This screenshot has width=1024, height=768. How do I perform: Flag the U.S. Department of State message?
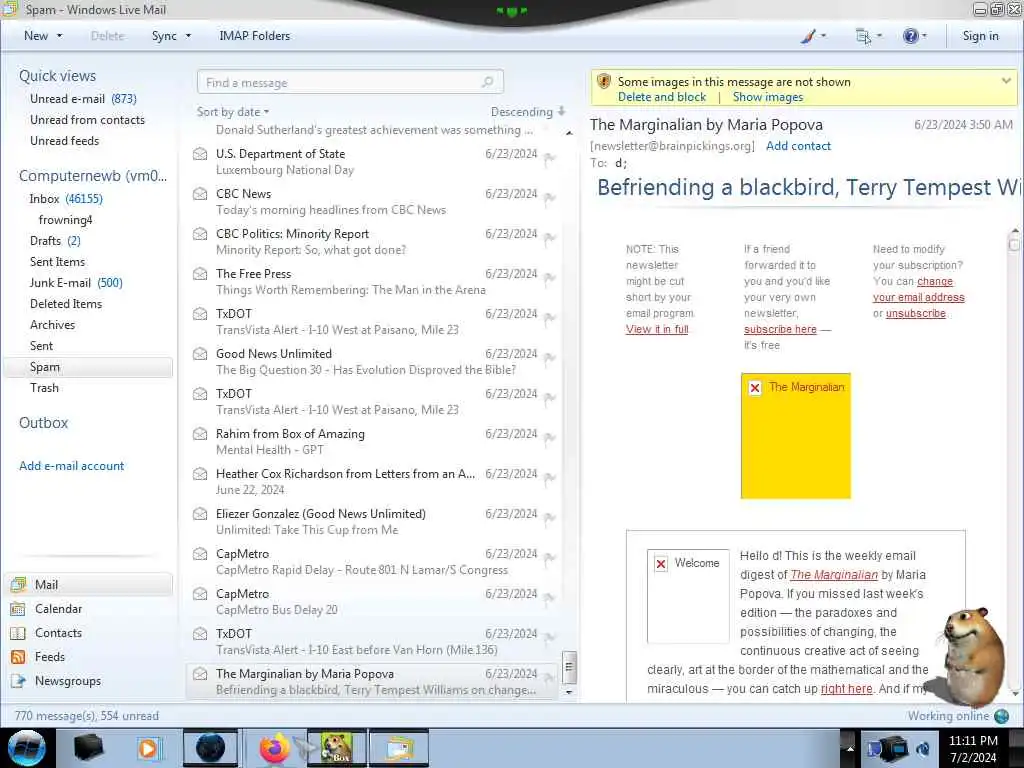(x=549, y=159)
